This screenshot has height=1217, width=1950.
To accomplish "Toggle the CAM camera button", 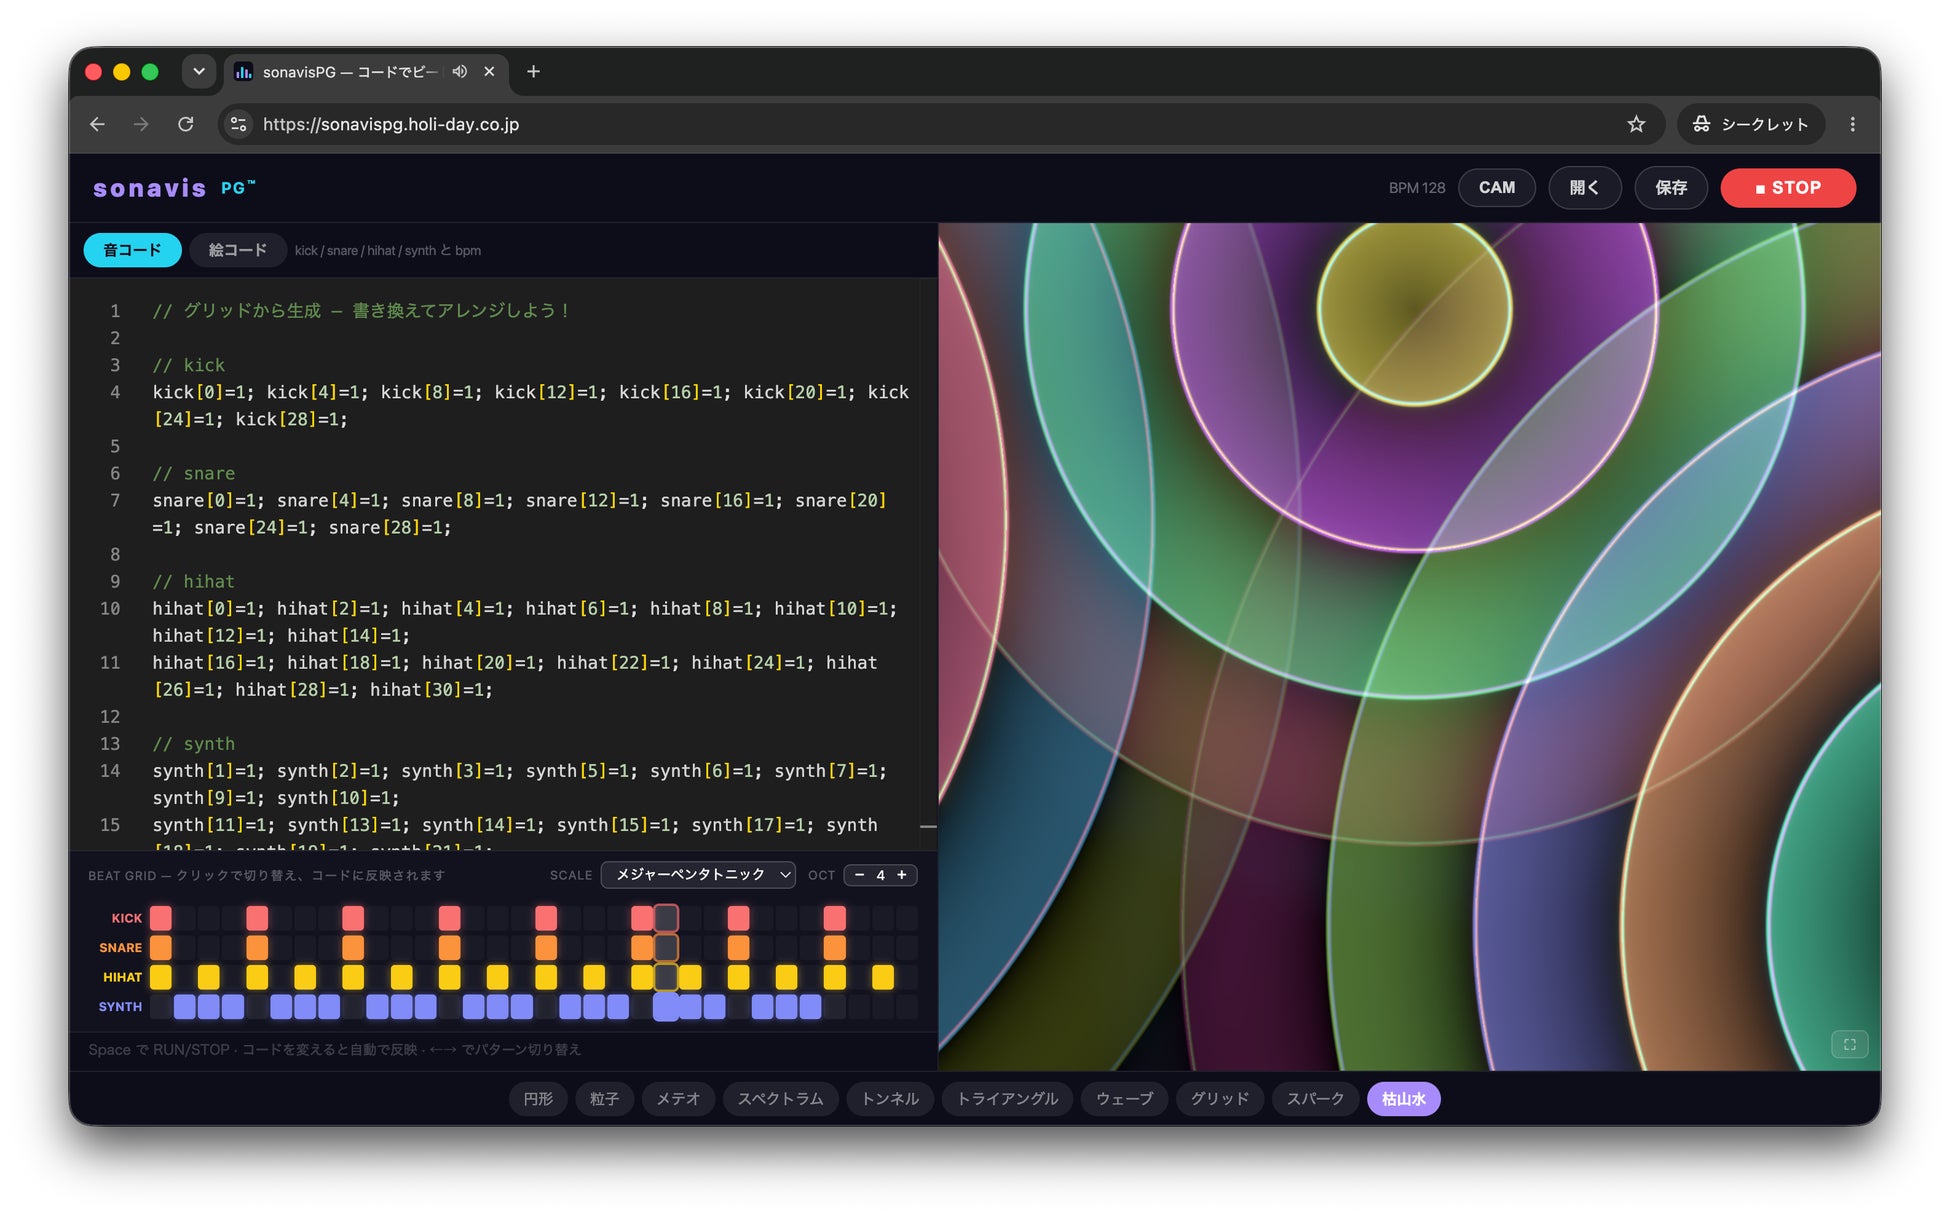I will (x=1496, y=188).
